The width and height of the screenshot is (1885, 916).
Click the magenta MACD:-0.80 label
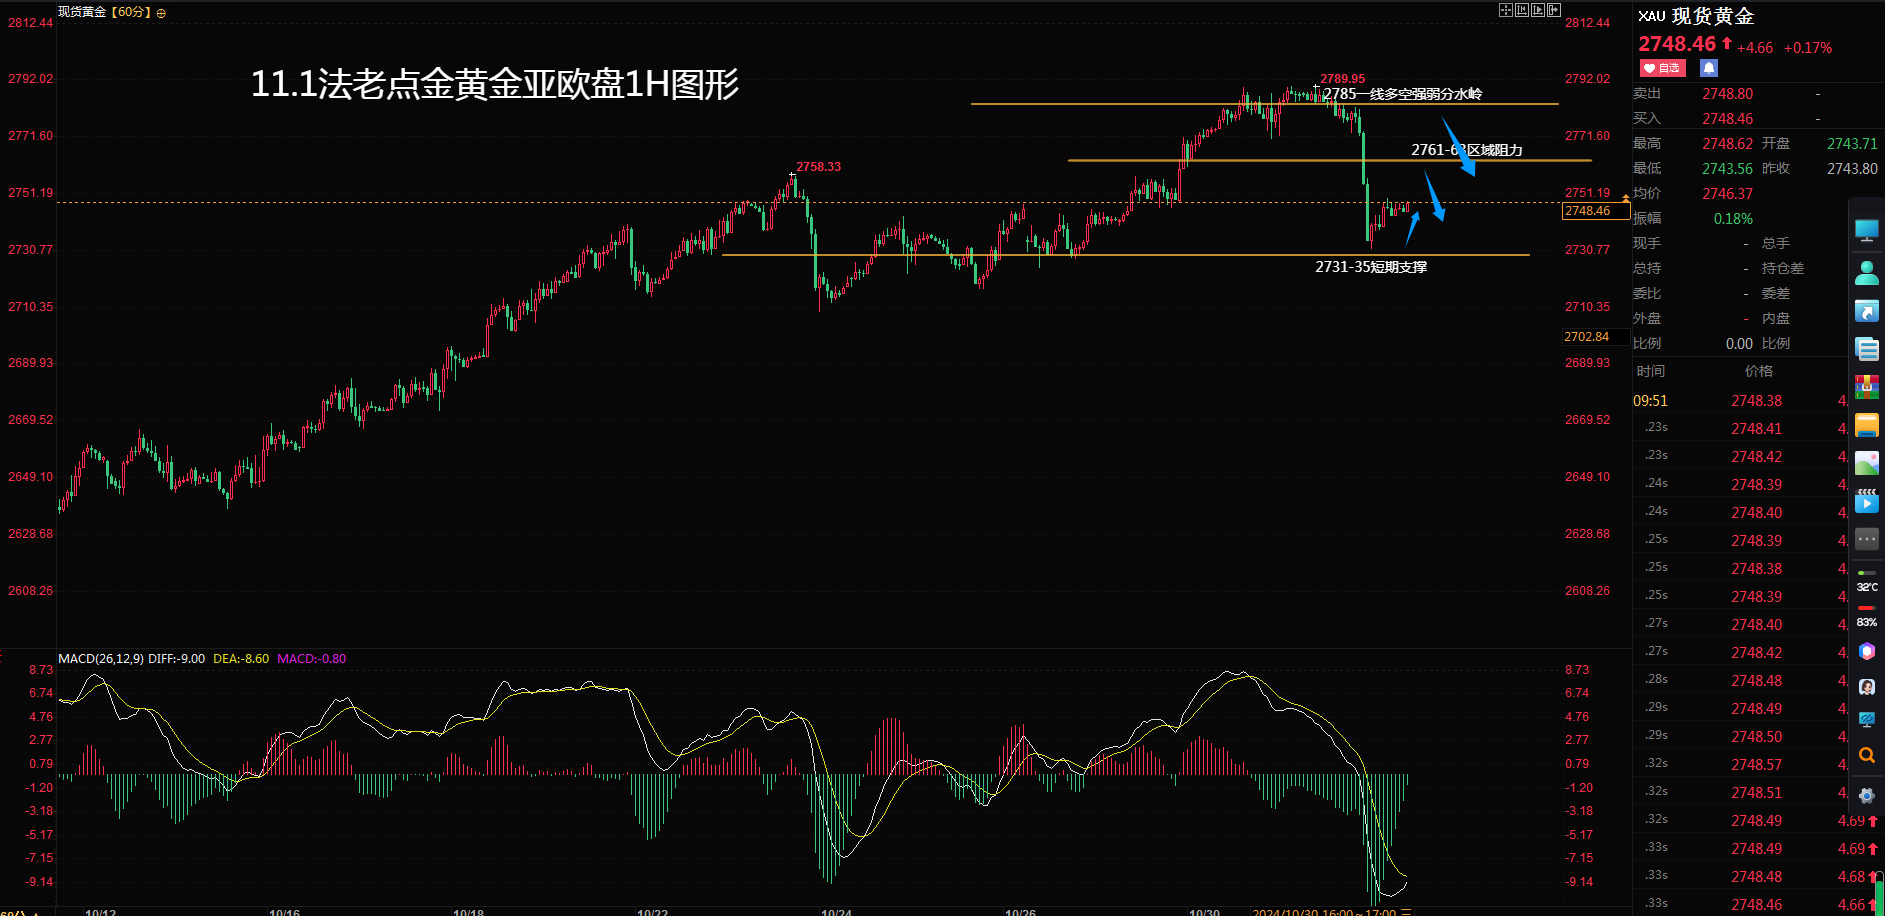pos(312,659)
